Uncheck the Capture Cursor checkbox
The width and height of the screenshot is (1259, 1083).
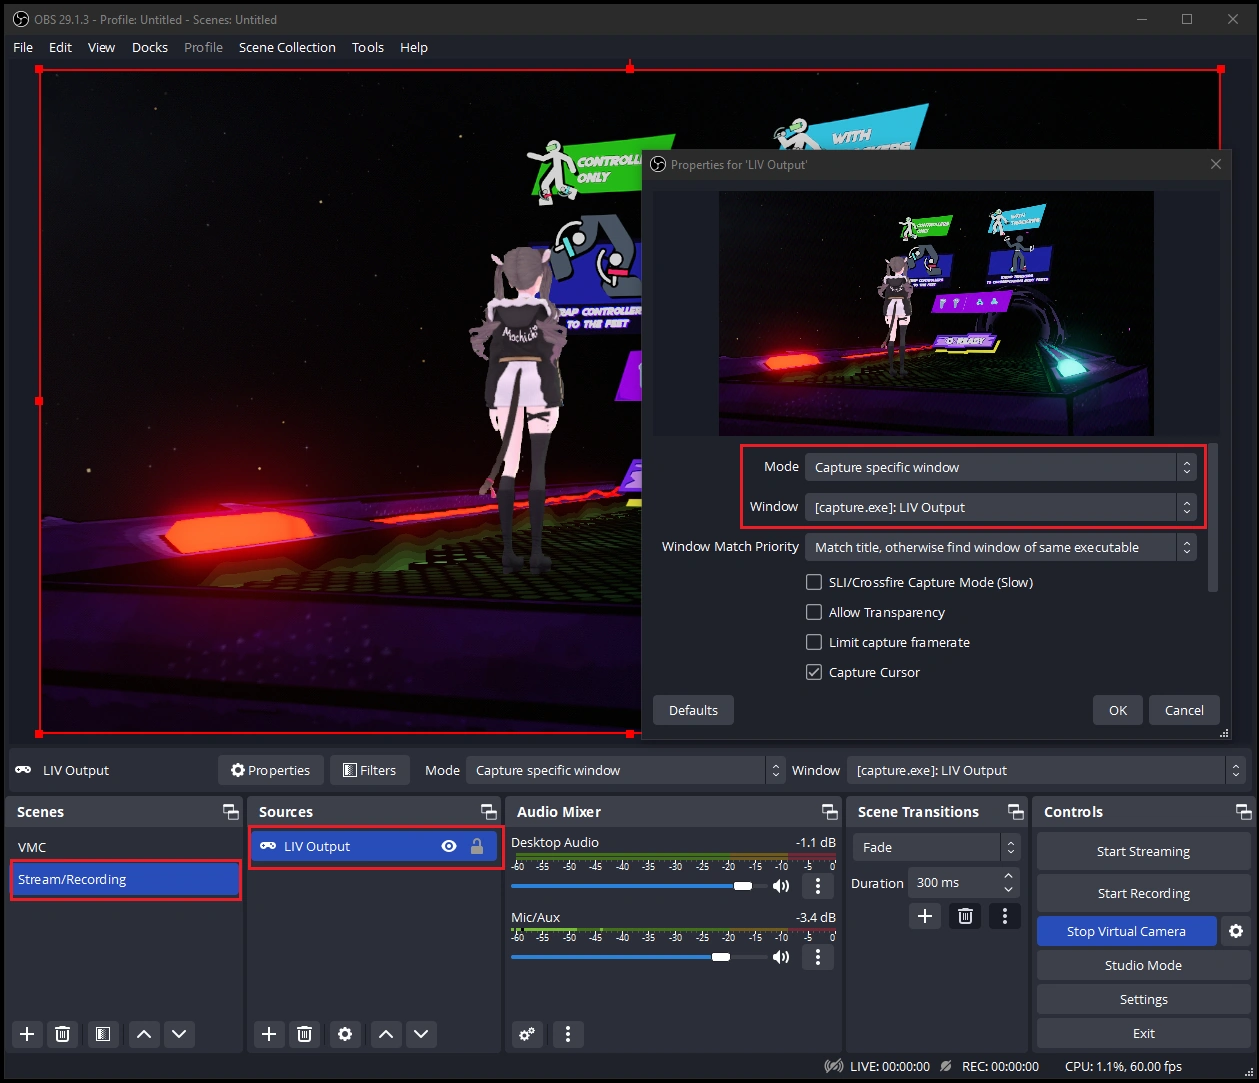tap(814, 672)
